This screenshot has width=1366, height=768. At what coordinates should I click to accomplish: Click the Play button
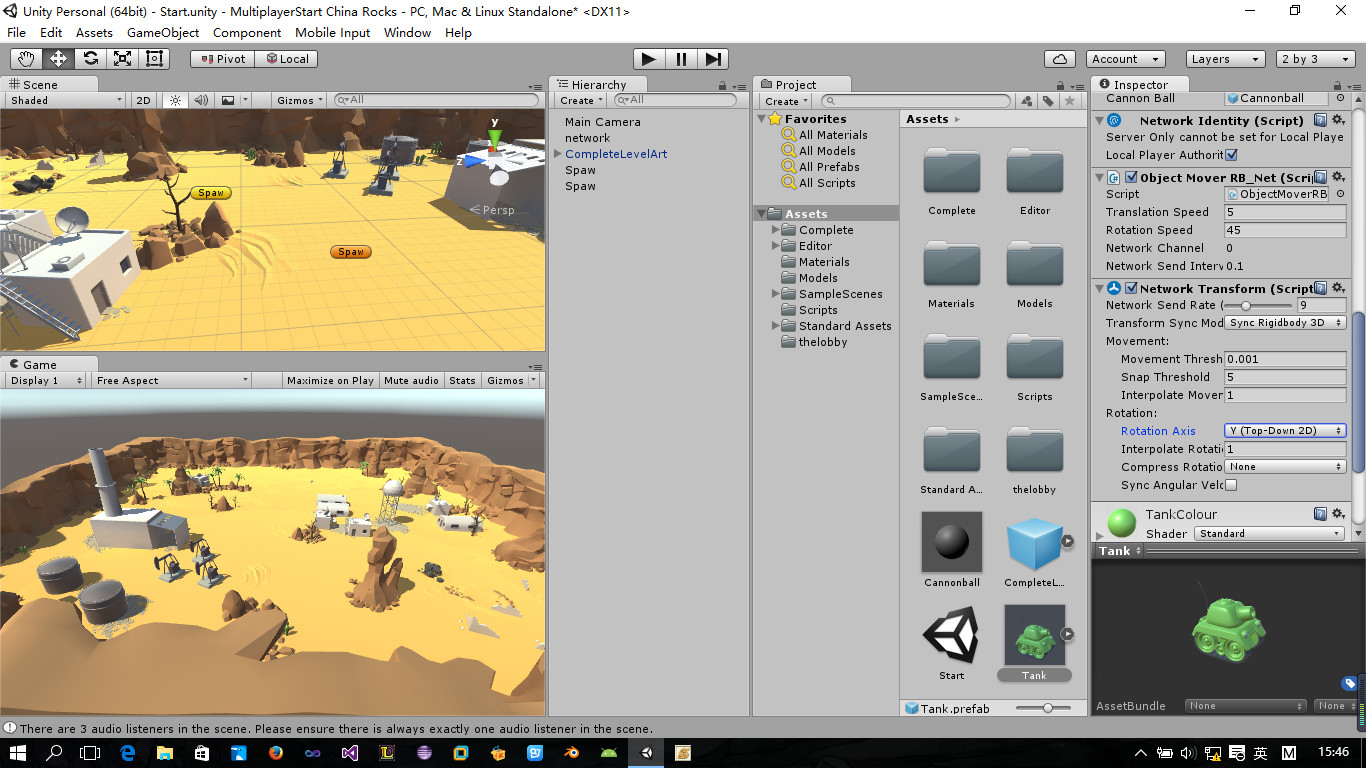[x=649, y=59]
